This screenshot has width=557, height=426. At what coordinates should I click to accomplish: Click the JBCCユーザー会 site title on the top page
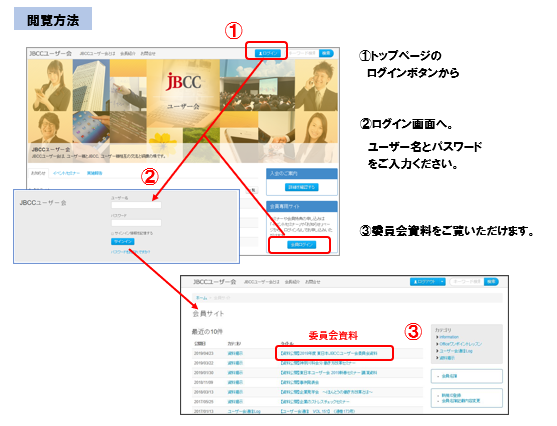coord(50,53)
